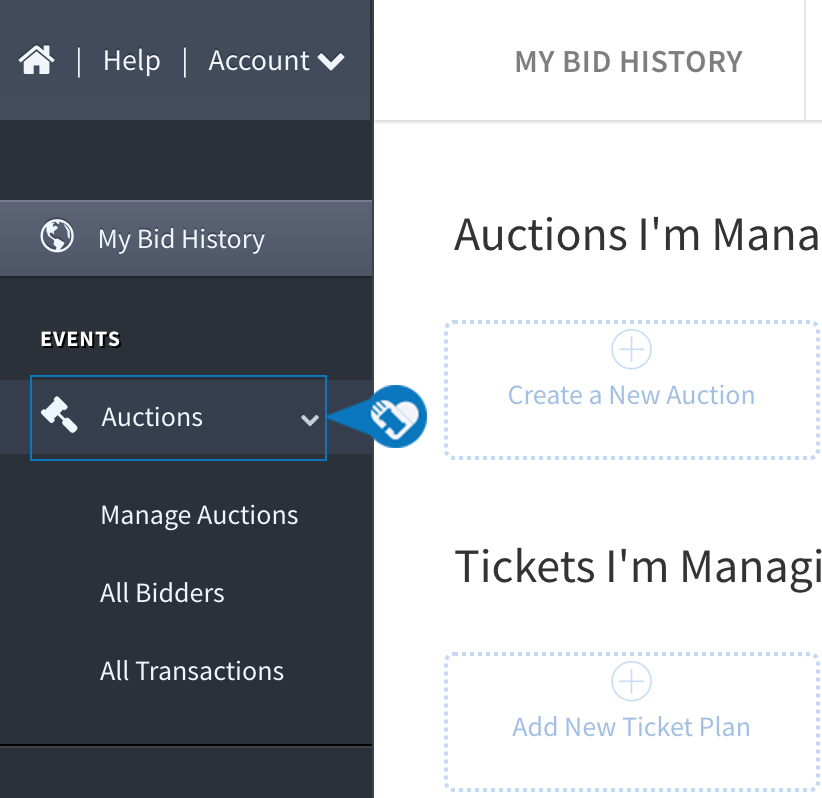Click the EVENTS section heading
Screen dimensions: 822x798
point(81,339)
